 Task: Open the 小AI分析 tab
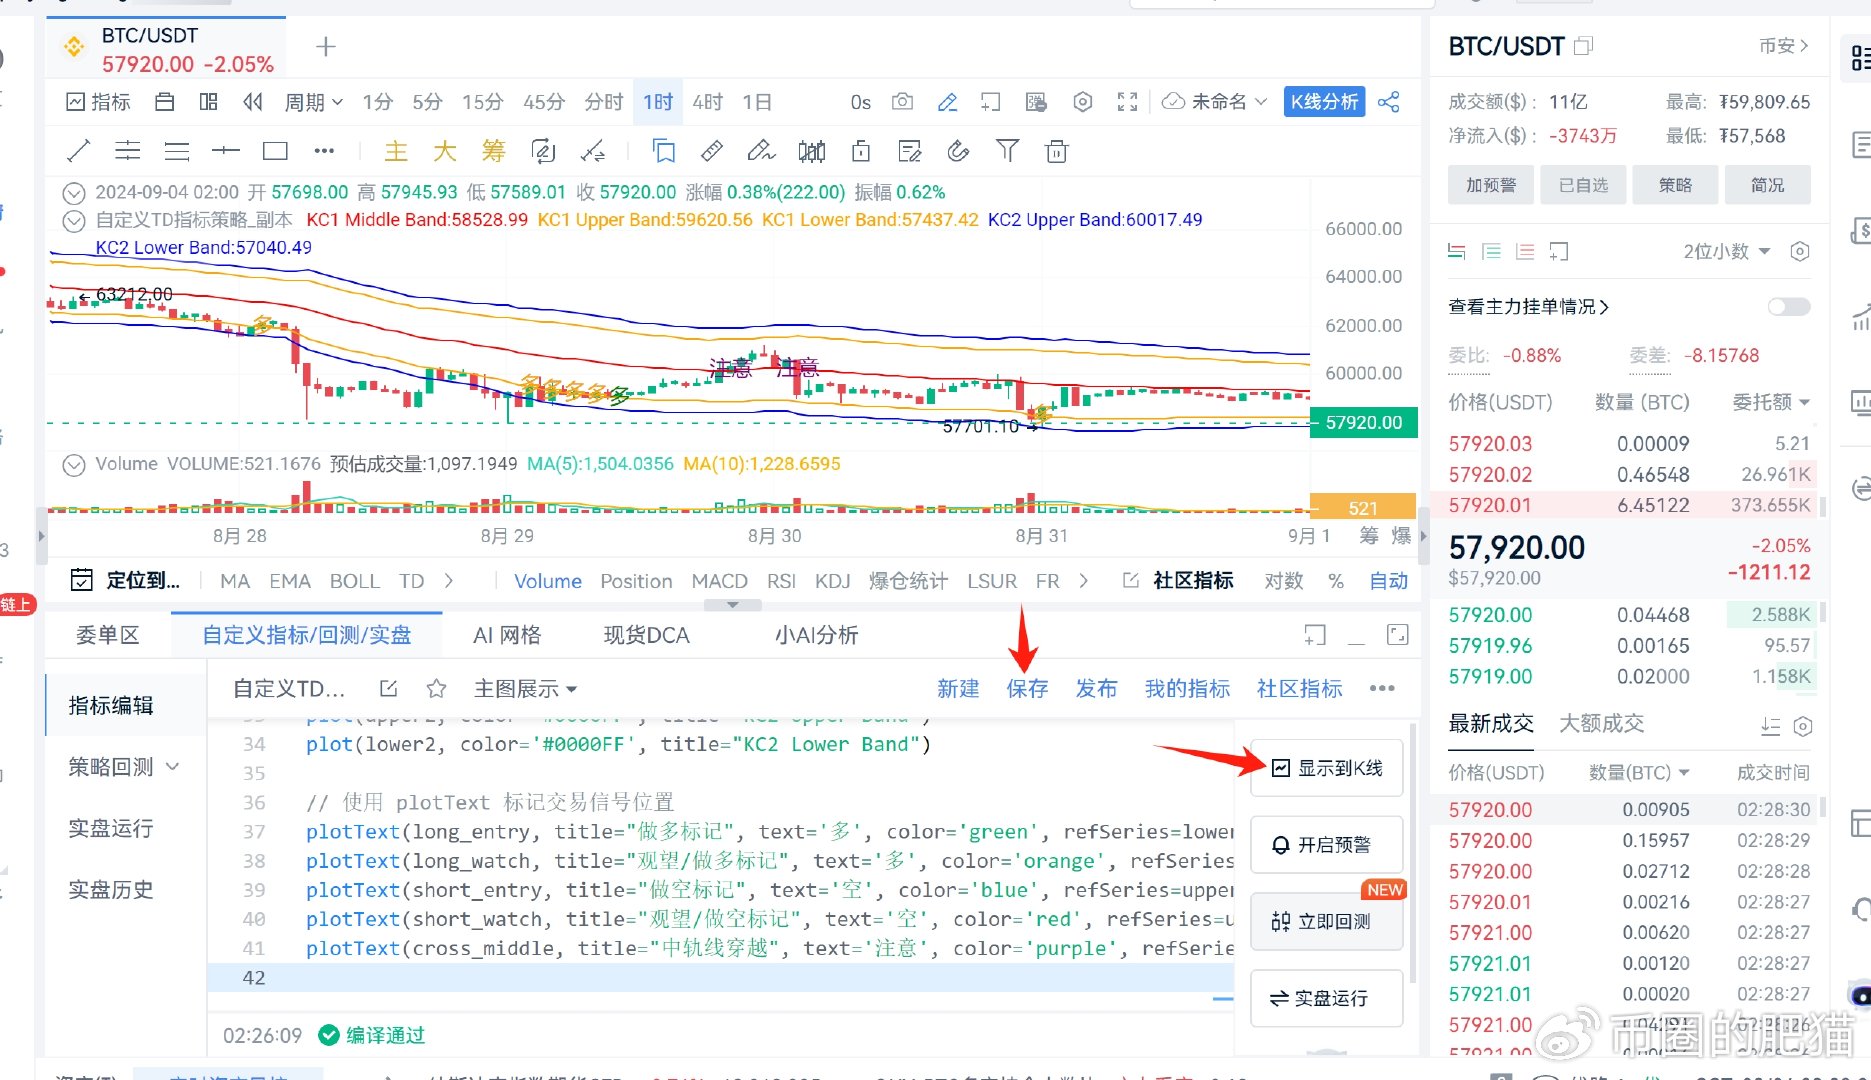pyautogui.click(x=816, y=635)
